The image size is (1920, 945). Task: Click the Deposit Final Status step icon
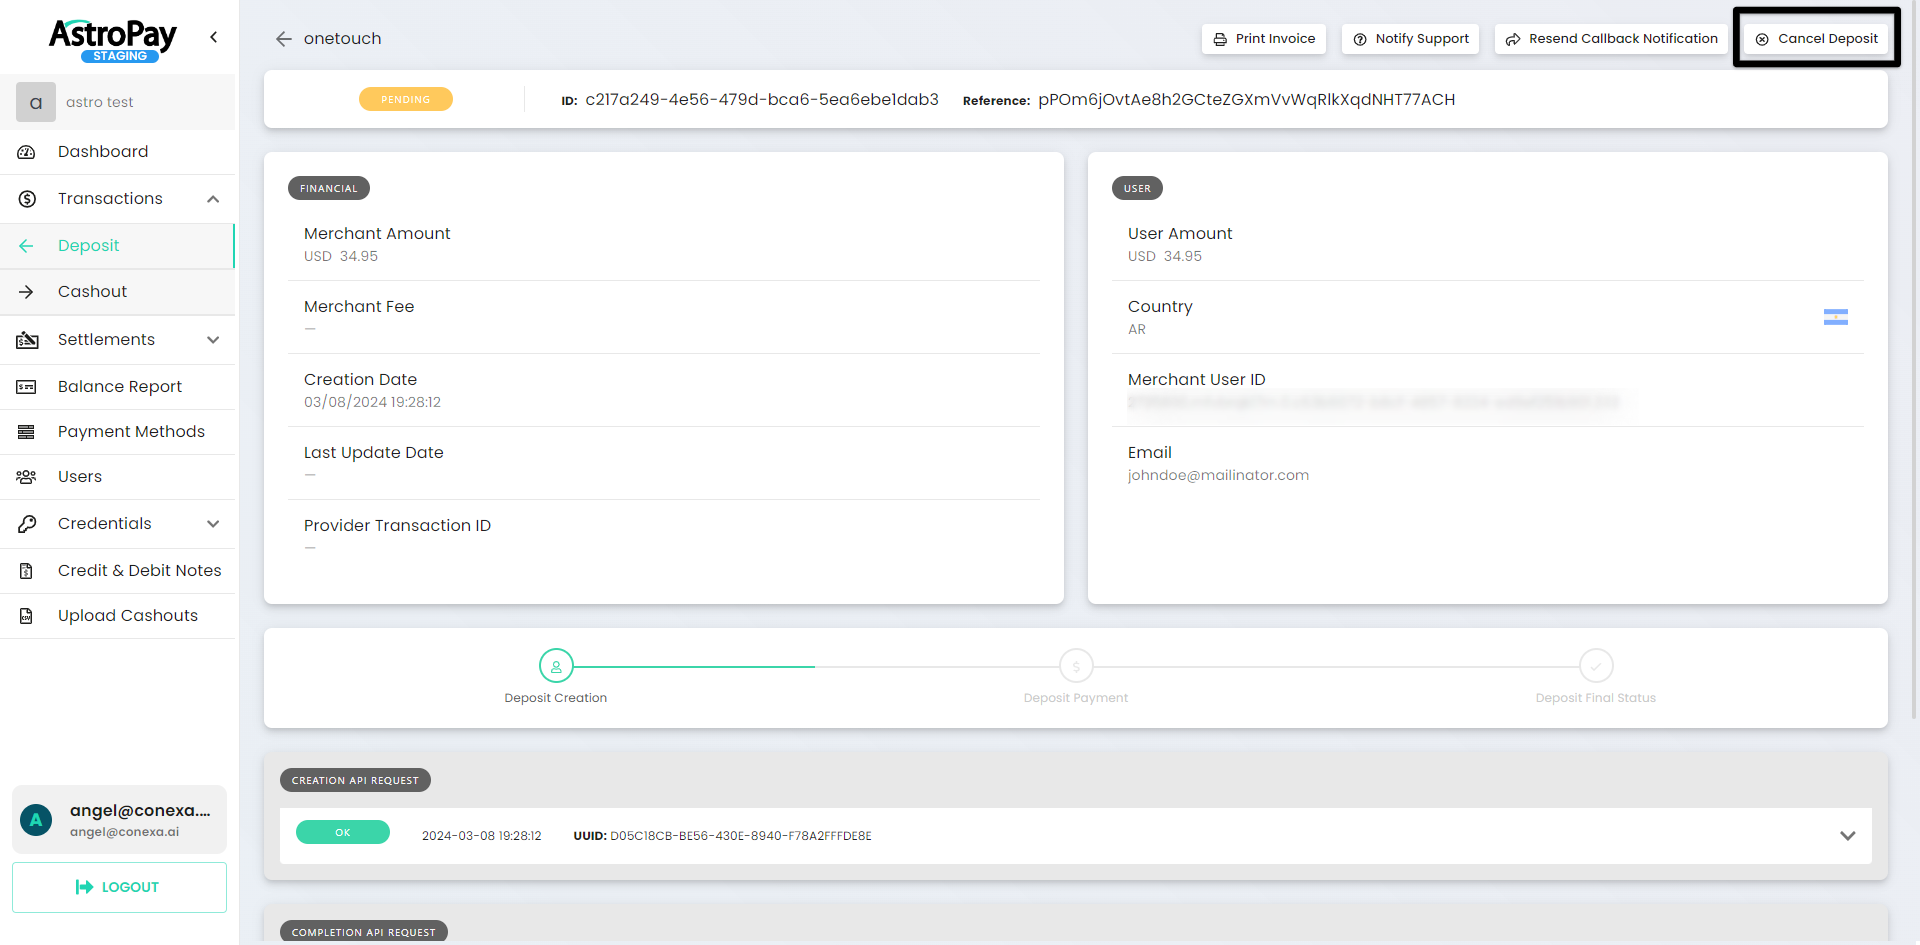(x=1596, y=666)
